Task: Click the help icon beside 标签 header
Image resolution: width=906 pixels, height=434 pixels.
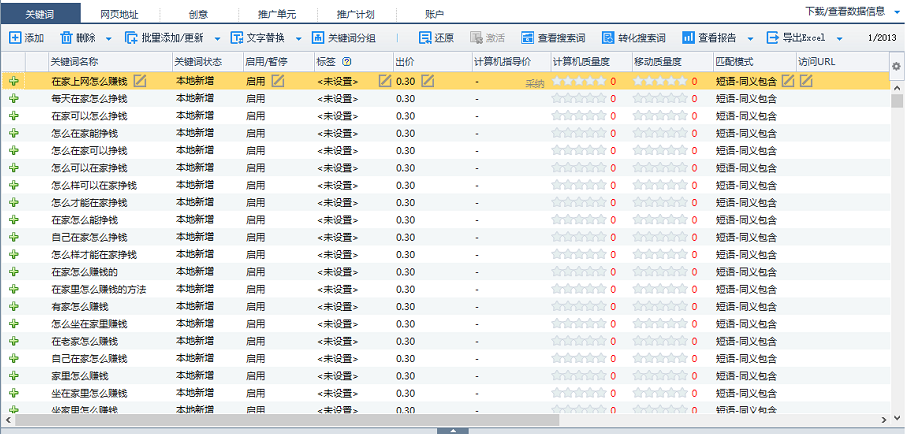Action: tap(346, 62)
